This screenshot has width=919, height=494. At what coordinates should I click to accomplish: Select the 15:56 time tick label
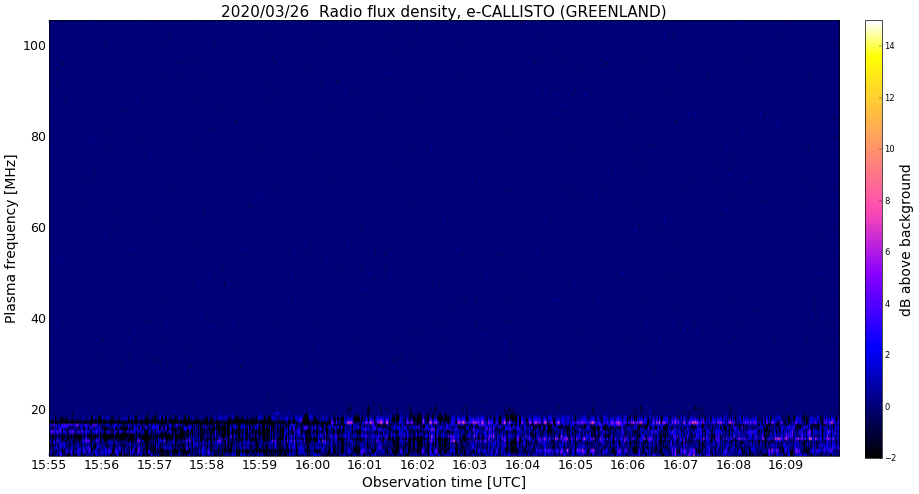pos(101,465)
